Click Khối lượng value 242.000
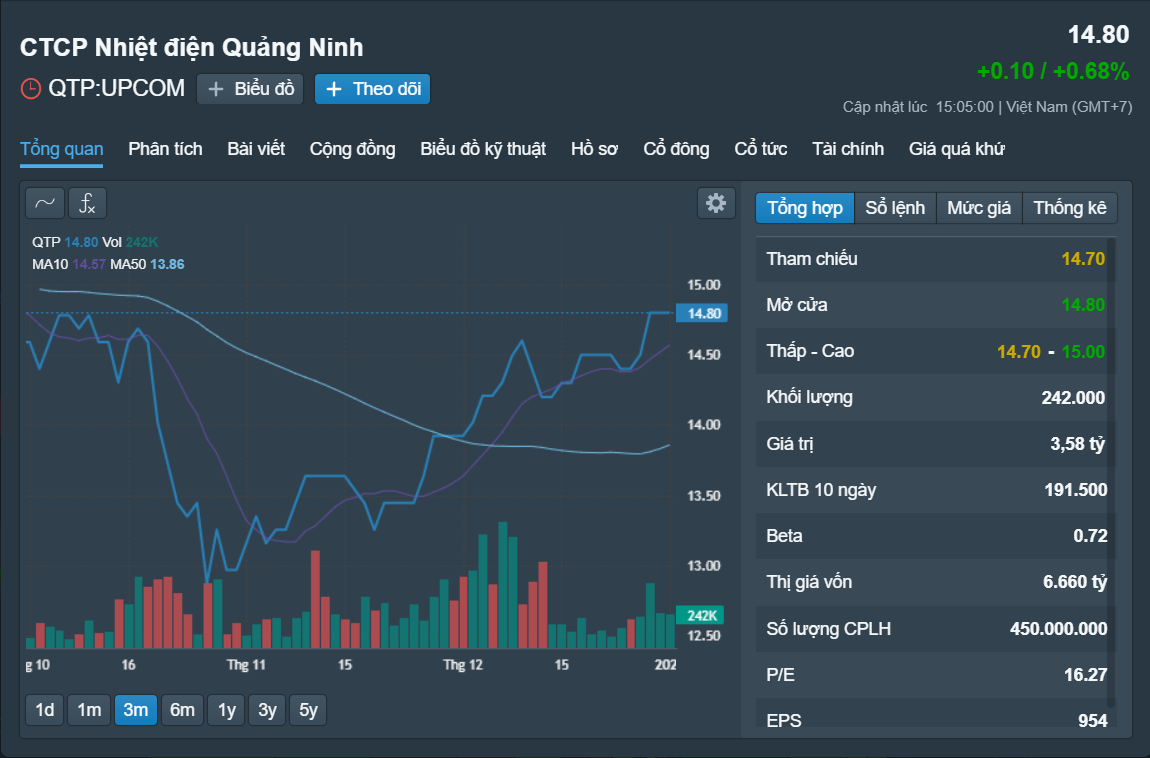Viewport: 1150px width, 758px height. point(1073,397)
